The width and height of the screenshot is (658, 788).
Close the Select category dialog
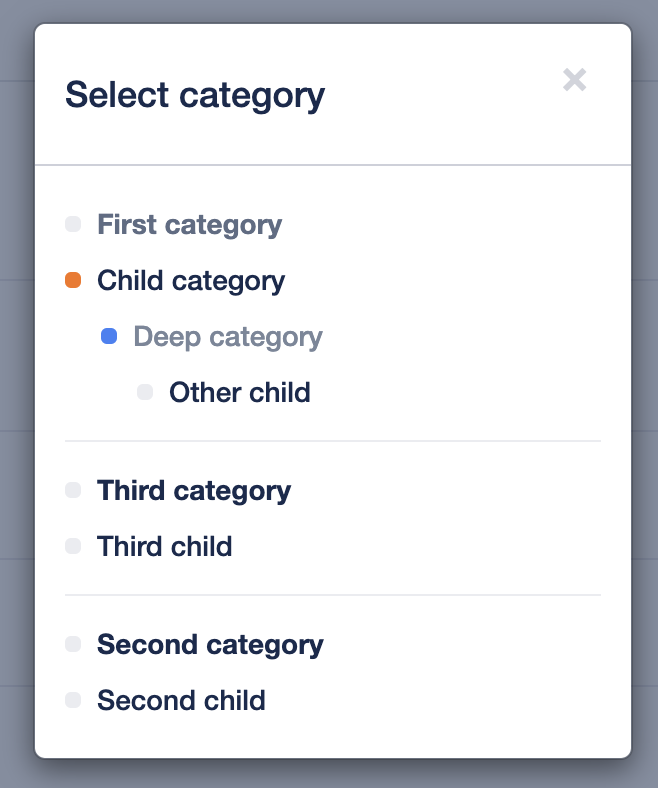coord(574,80)
